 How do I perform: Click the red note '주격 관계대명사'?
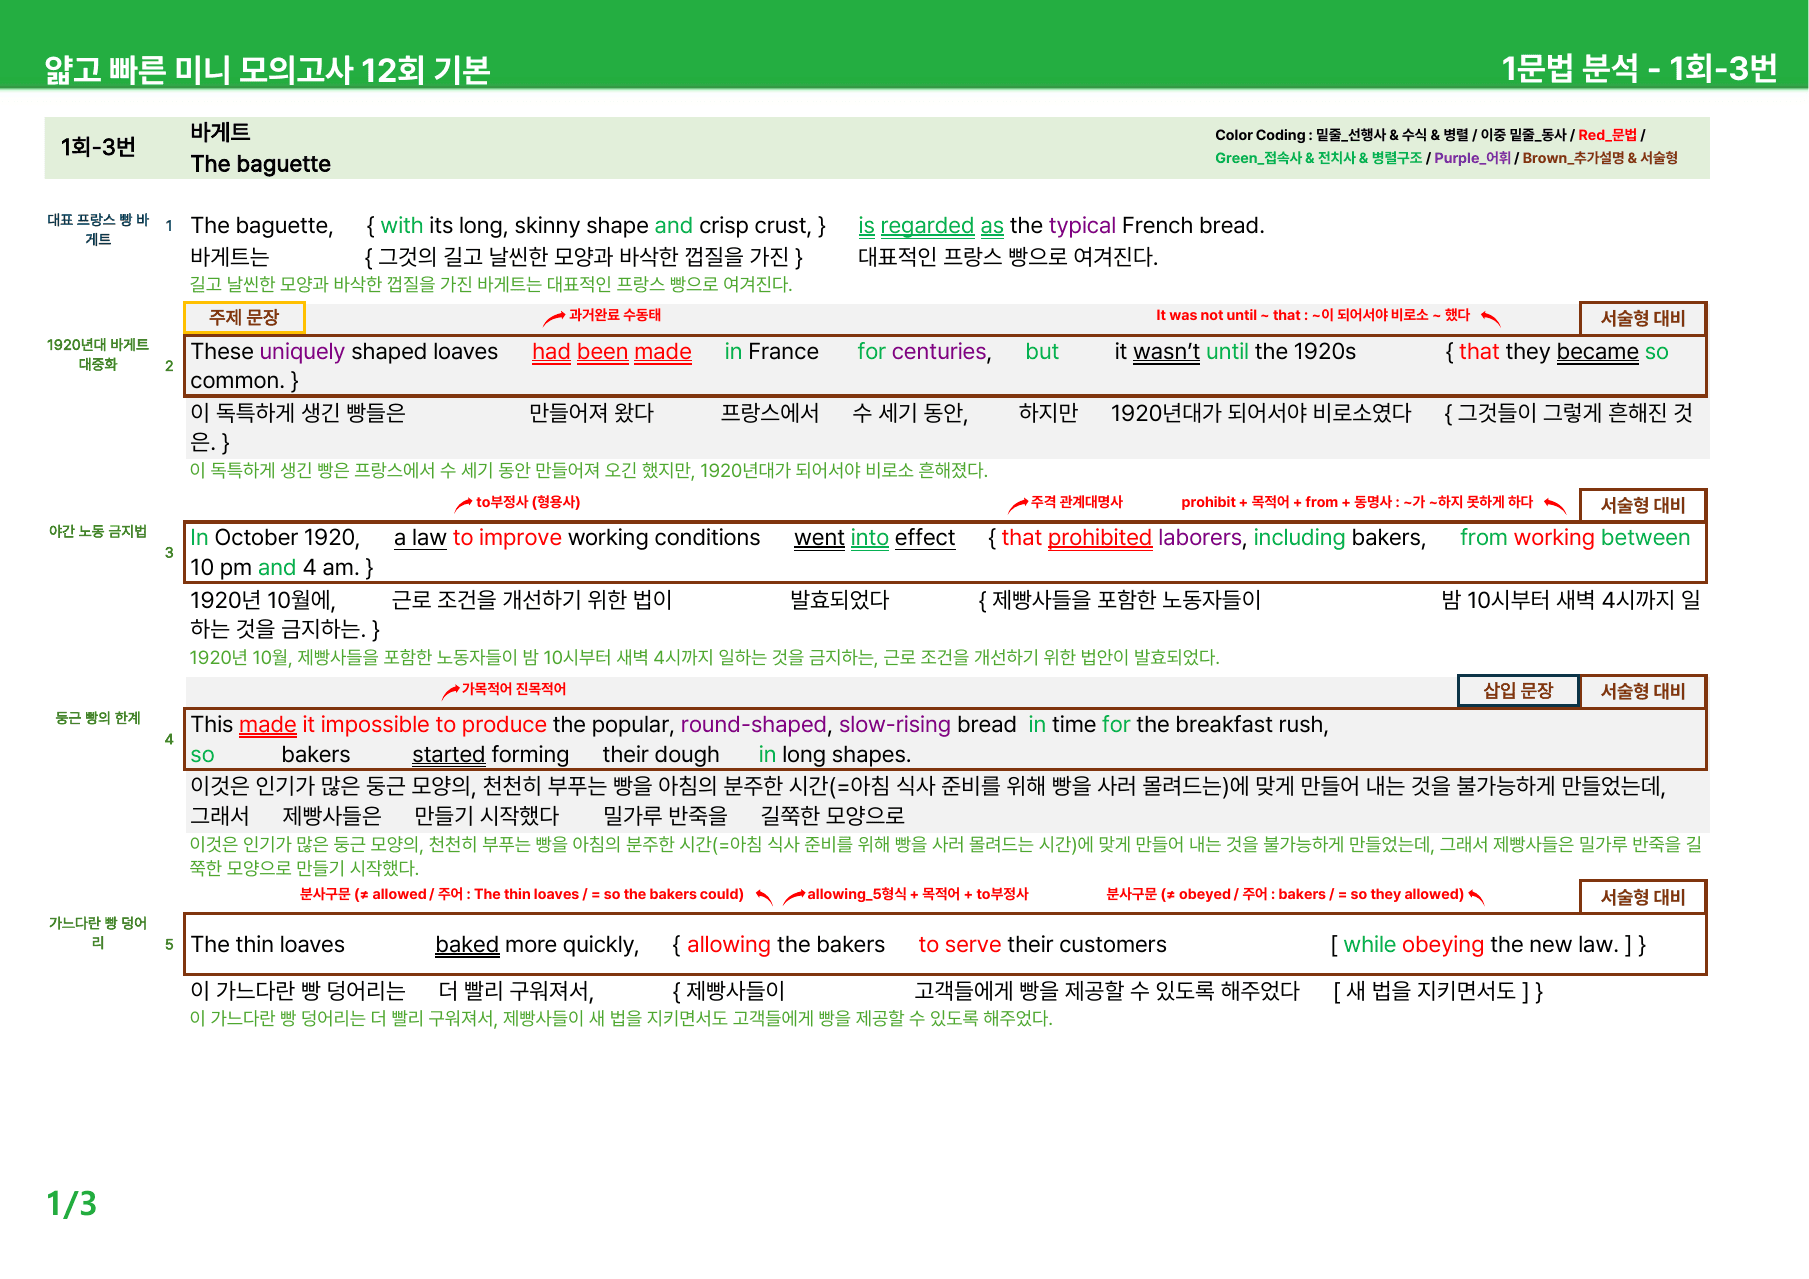(x=1077, y=502)
